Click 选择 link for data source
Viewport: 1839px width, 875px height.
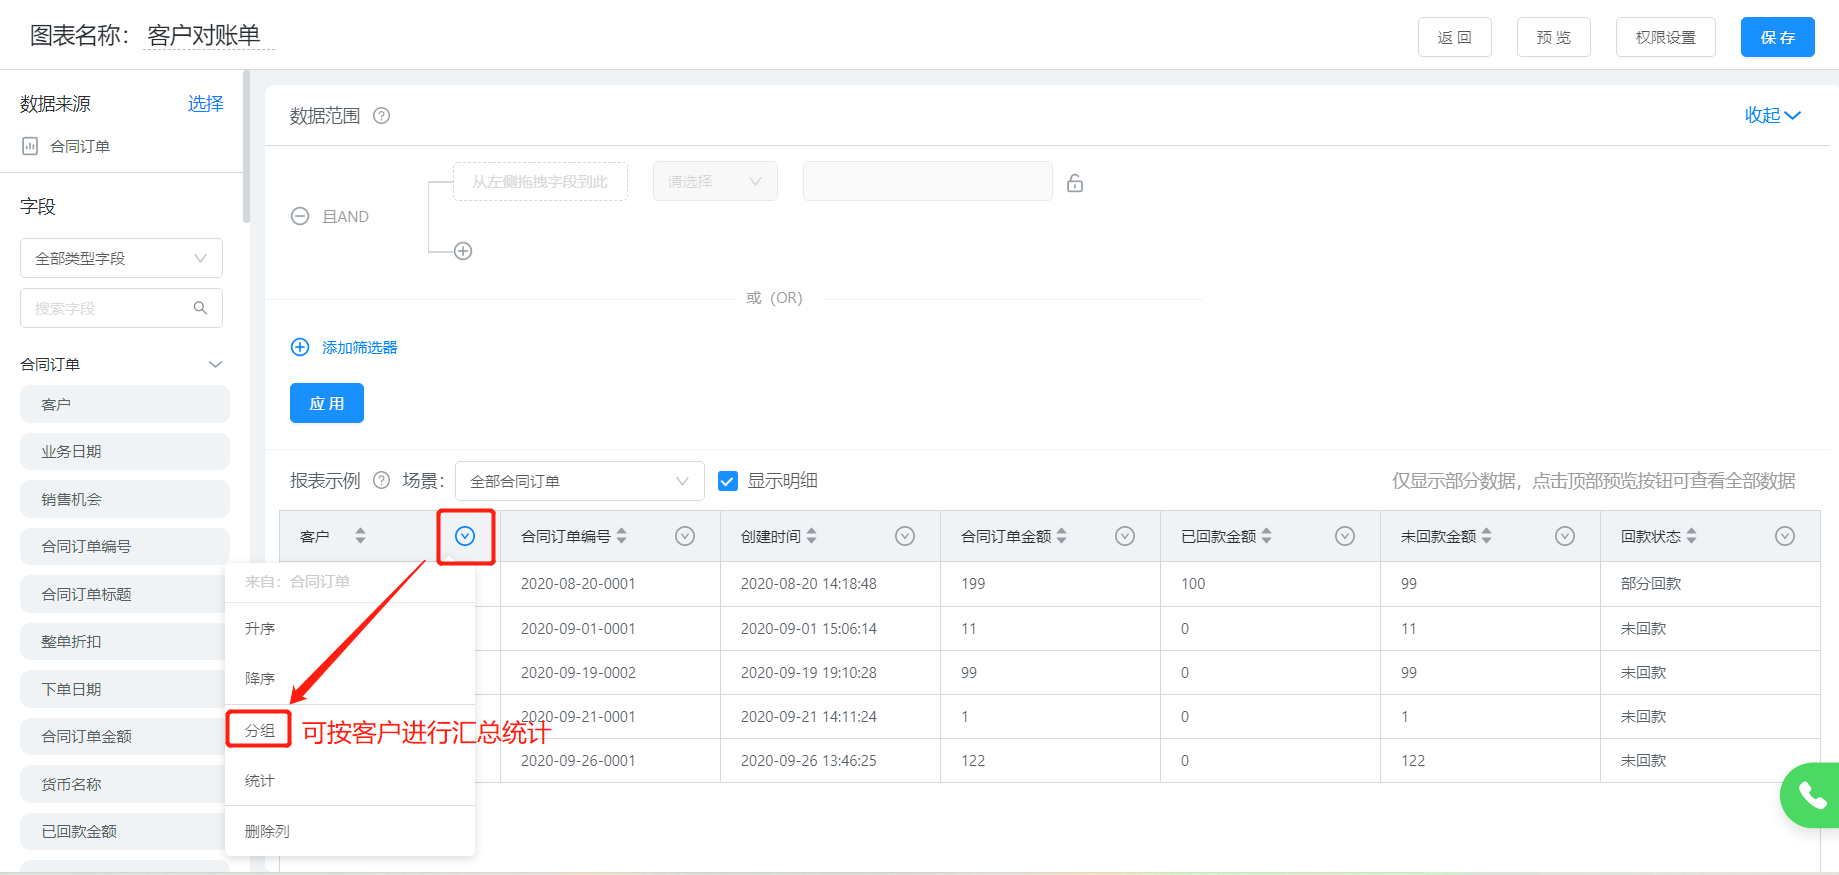[206, 103]
